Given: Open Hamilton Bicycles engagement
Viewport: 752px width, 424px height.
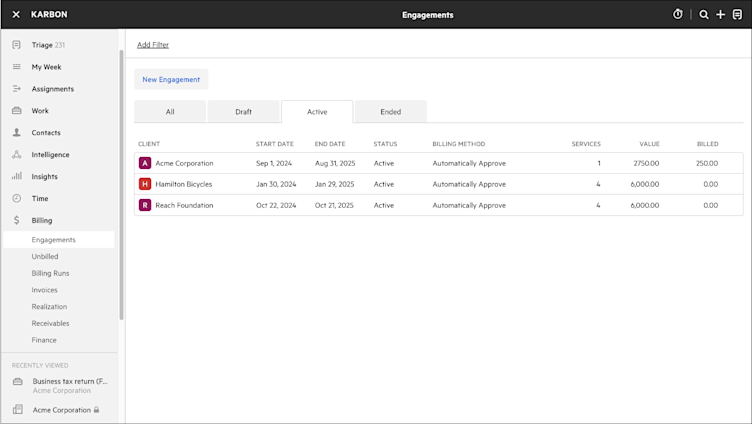Looking at the screenshot, I should pyautogui.click(x=439, y=184).
